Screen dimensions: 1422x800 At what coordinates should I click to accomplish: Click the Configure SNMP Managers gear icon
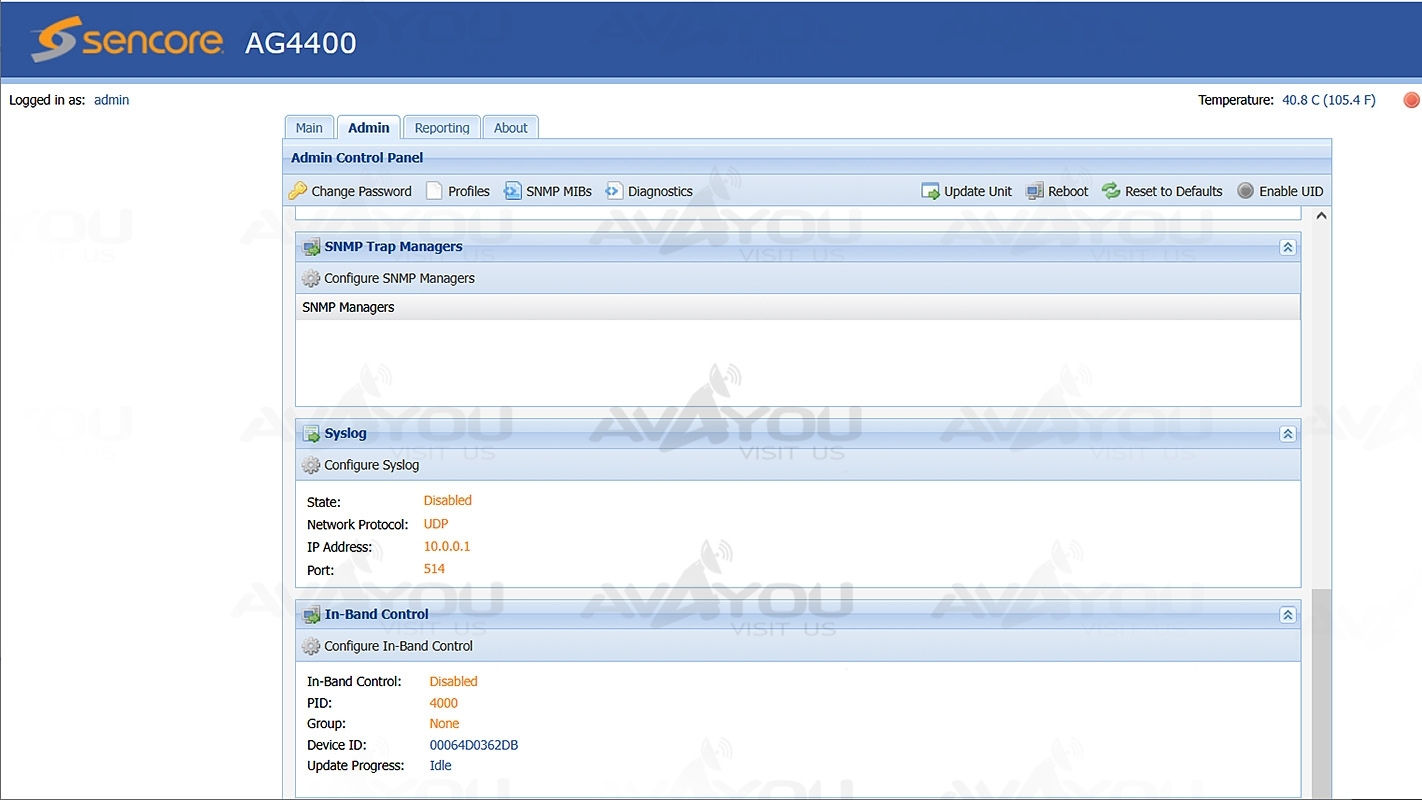tap(311, 278)
